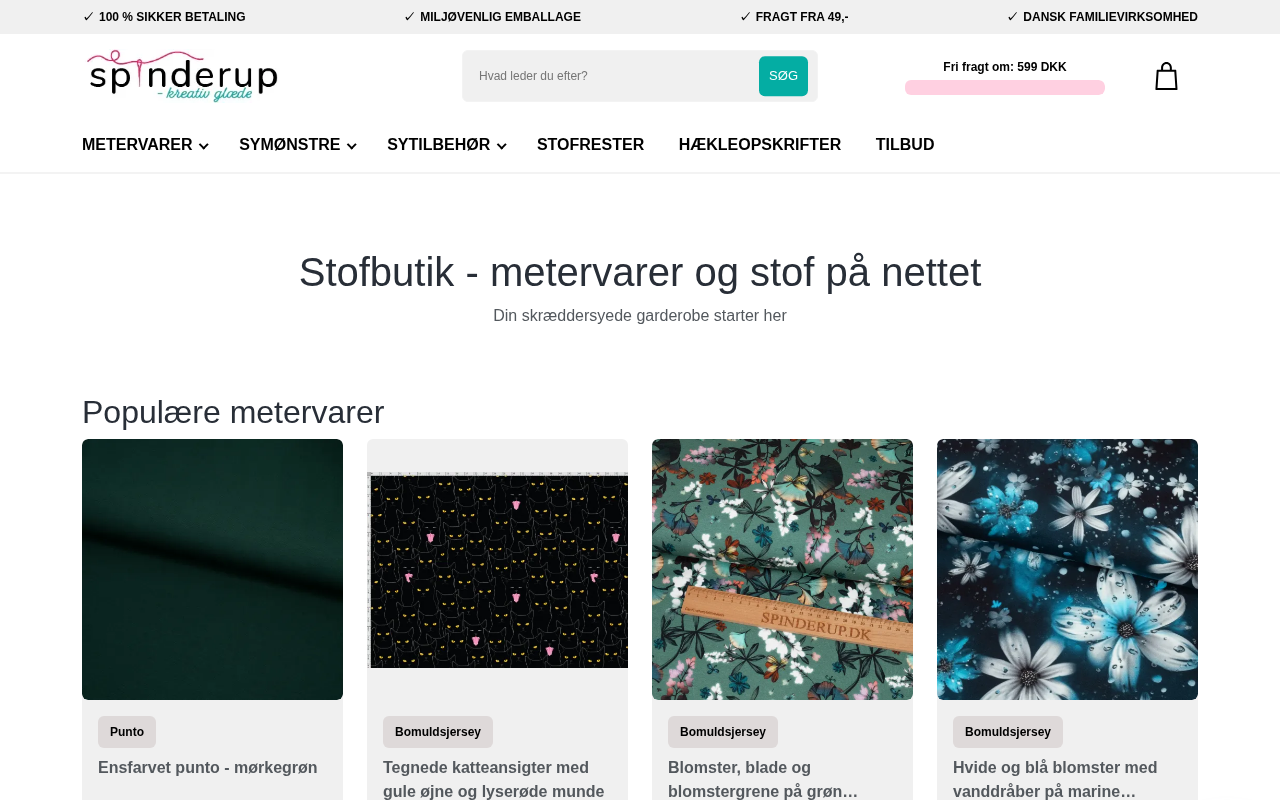Focus the 'Hvad leder du efter?' search field
This screenshot has height=800, width=1280.
click(x=612, y=76)
